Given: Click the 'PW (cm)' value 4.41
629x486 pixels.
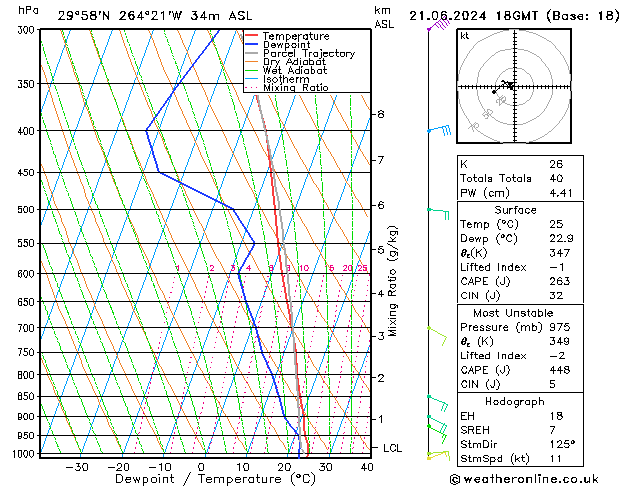Looking at the screenshot, I should click(x=561, y=193).
